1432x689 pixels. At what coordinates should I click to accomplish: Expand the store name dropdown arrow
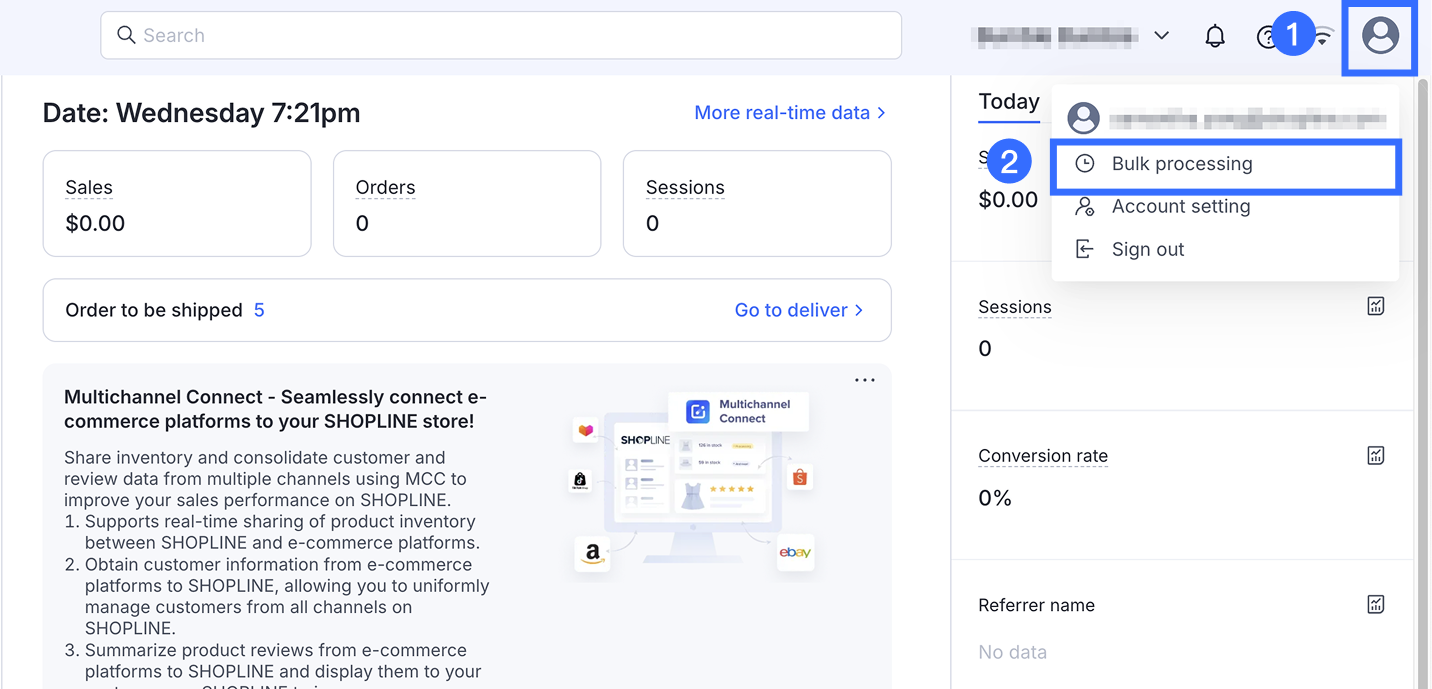pos(1161,36)
